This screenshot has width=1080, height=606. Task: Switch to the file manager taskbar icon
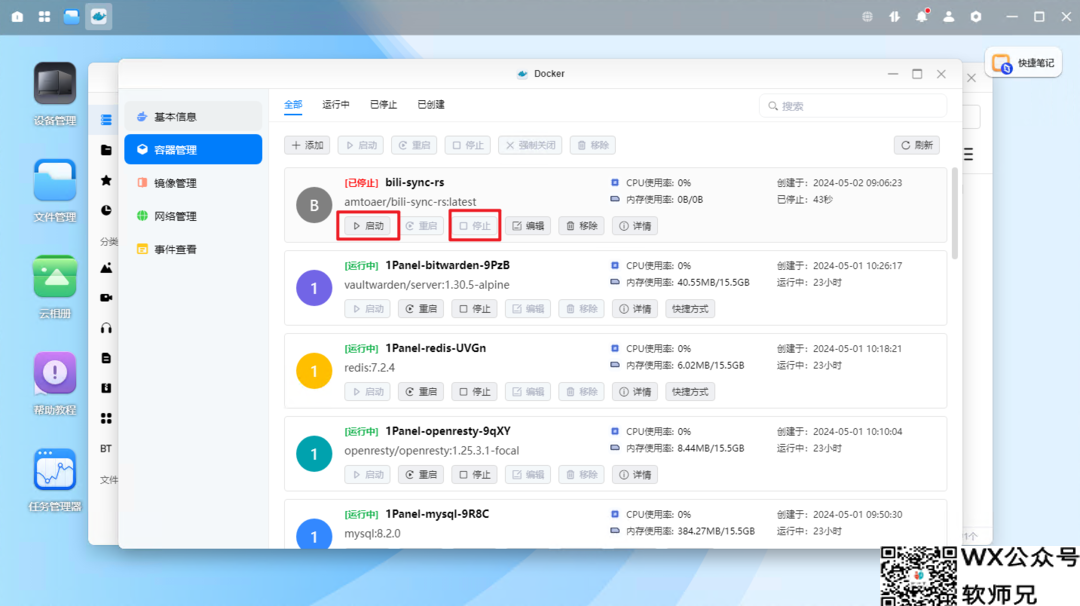point(72,17)
